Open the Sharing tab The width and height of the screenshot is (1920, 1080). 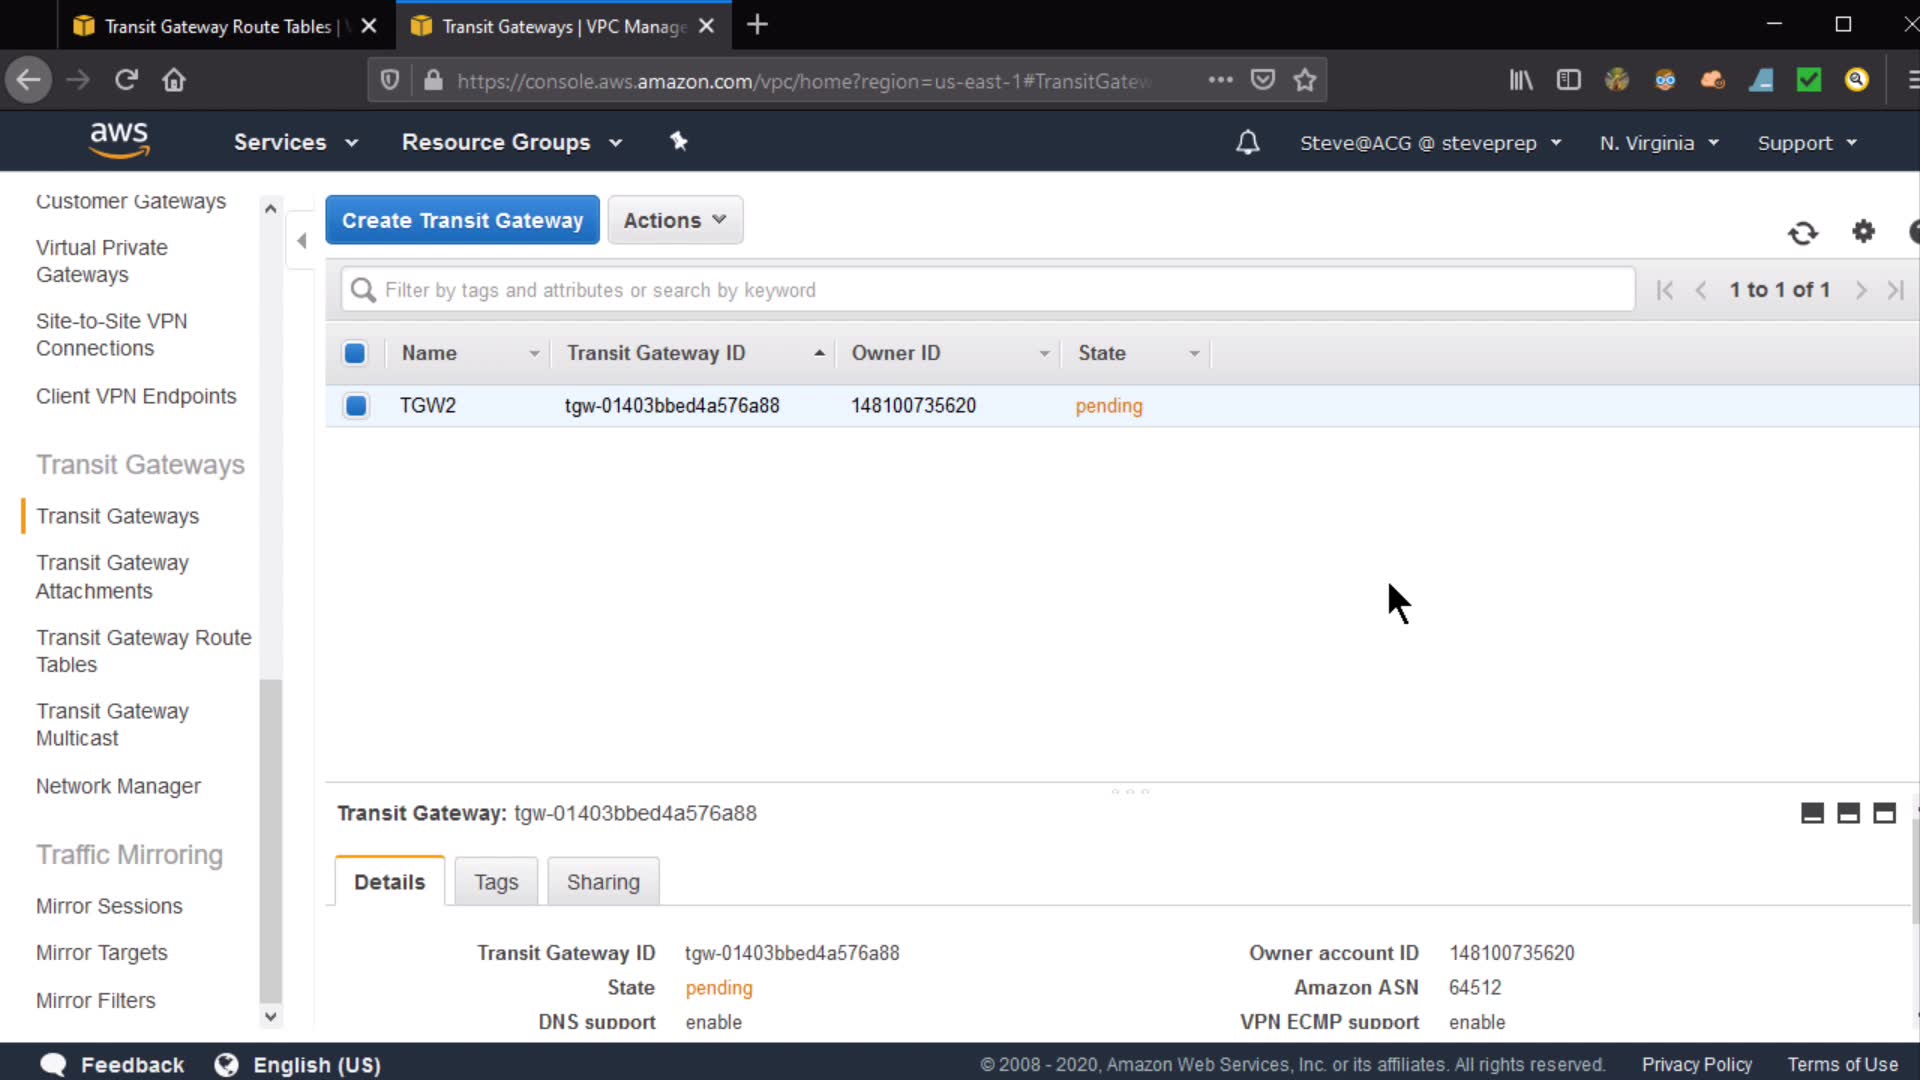[603, 882]
